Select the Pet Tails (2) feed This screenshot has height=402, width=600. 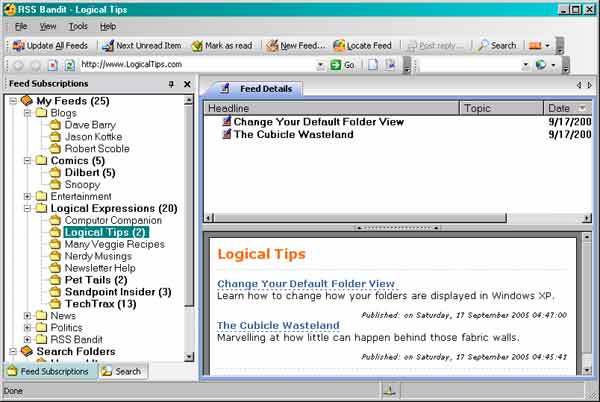click(96, 280)
